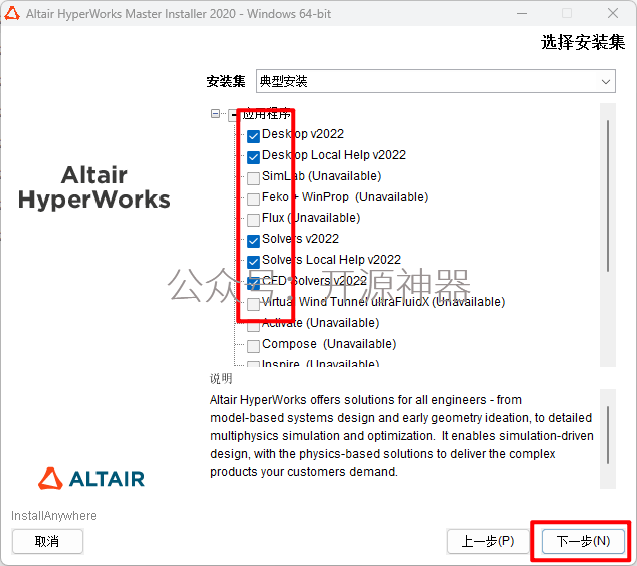Toggle the Feko + WinProp checkbox
This screenshot has height=566, width=637.
[254, 199]
